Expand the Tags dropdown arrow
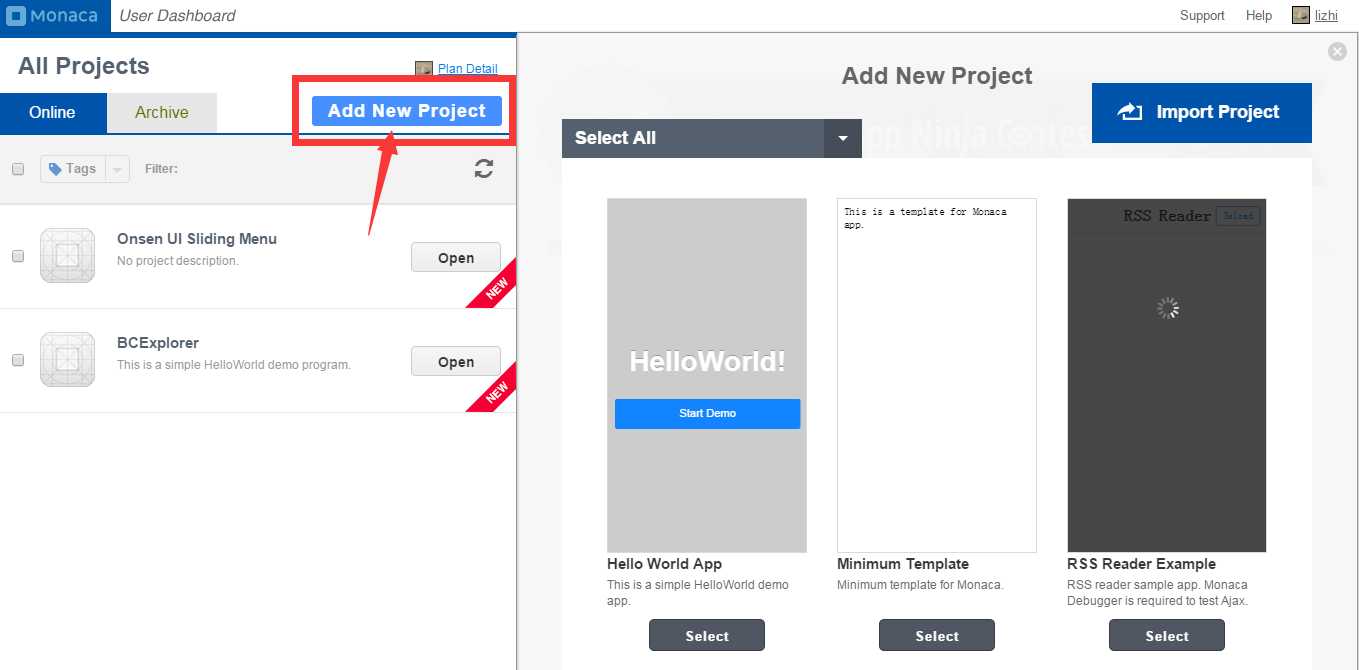The height and width of the screenshot is (670, 1359). tap(117, 169)
